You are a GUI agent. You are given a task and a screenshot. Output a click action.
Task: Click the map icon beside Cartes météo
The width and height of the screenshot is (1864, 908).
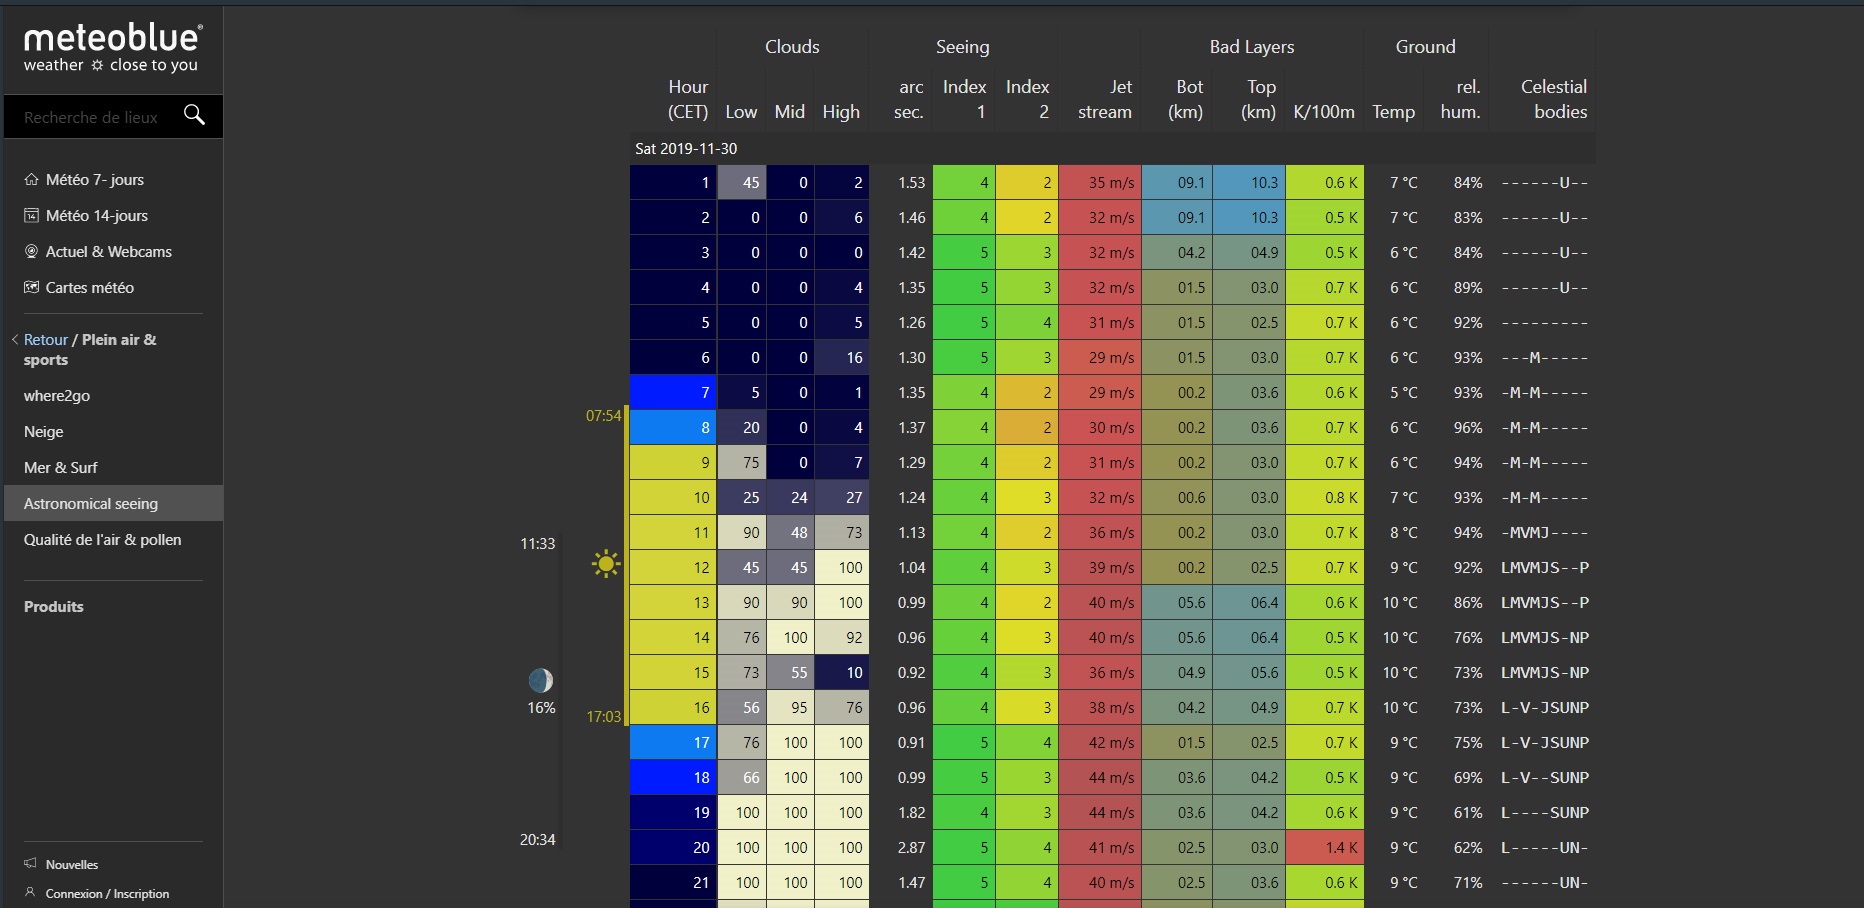(x=31, y=288)
